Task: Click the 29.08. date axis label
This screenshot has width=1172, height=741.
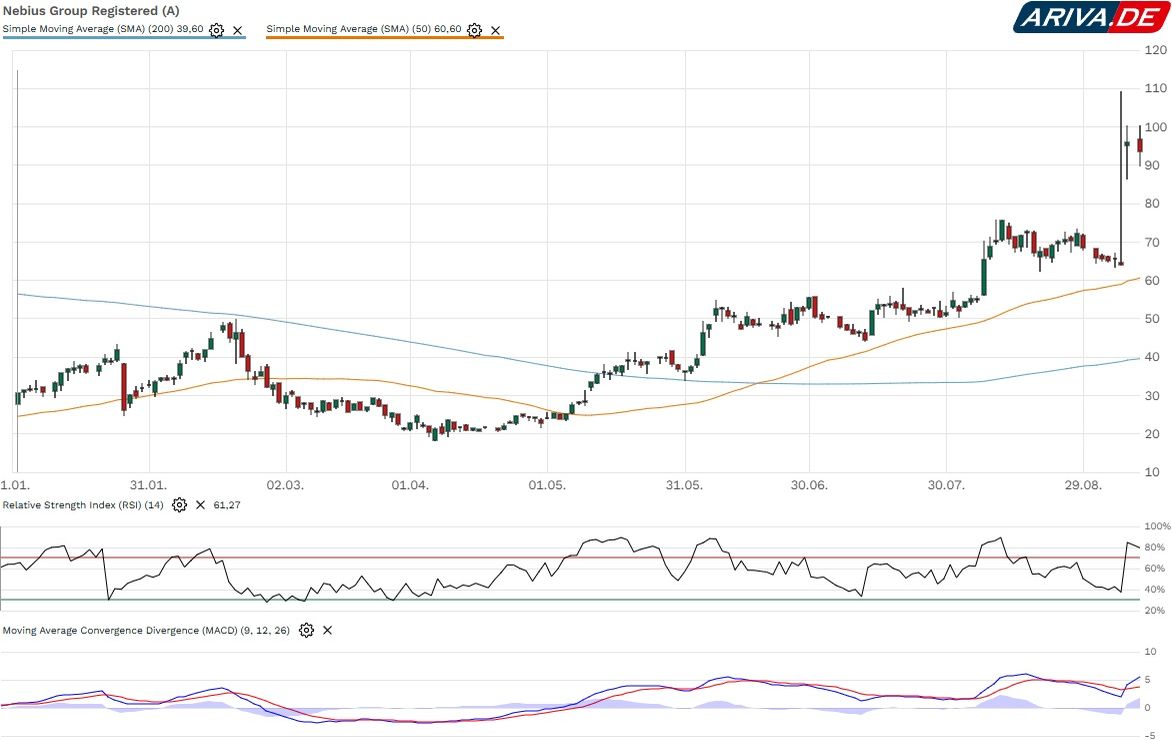Action: (1084, 485)
